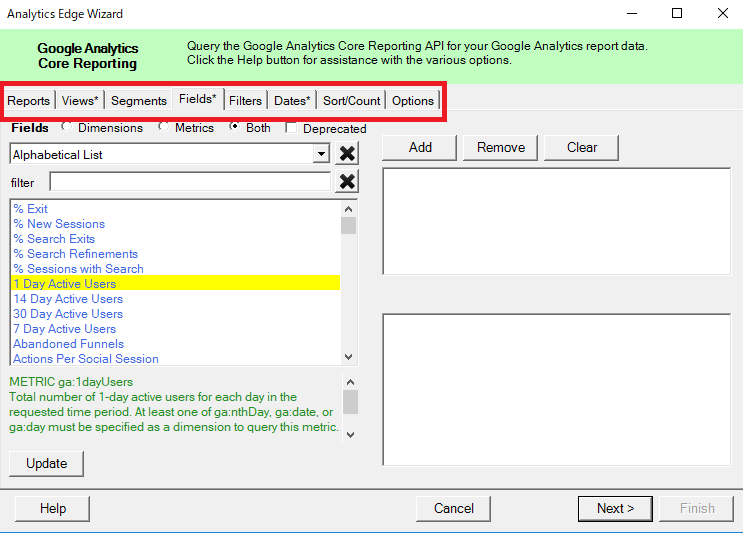Select % Search Refinements field
This screenshot has height=533, width=743.
click(175, 254)
